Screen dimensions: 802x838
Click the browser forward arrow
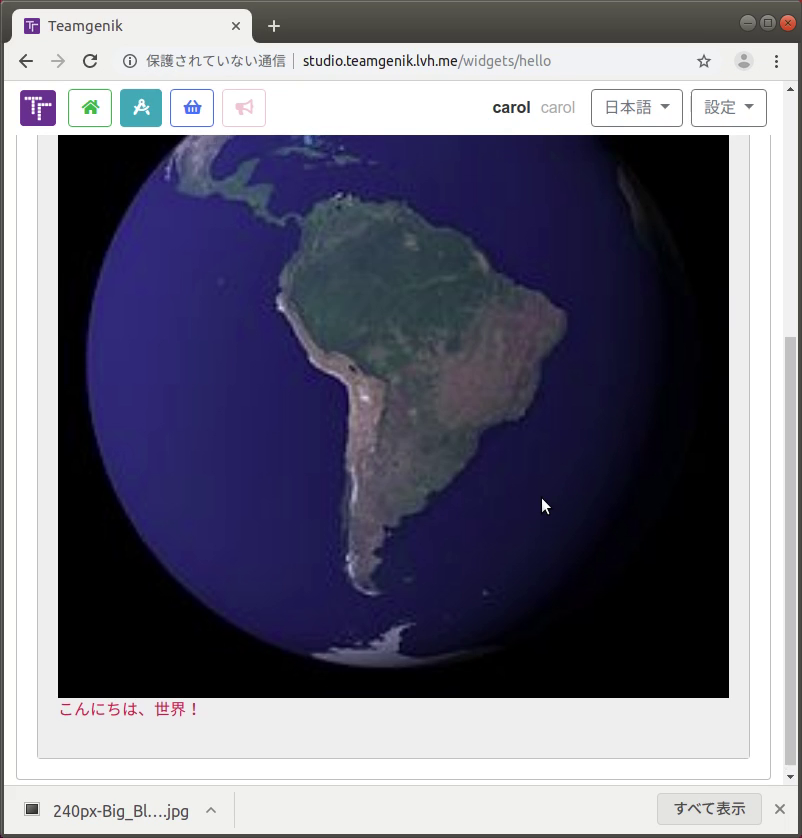pyautogui.click(x=58, y=61)
